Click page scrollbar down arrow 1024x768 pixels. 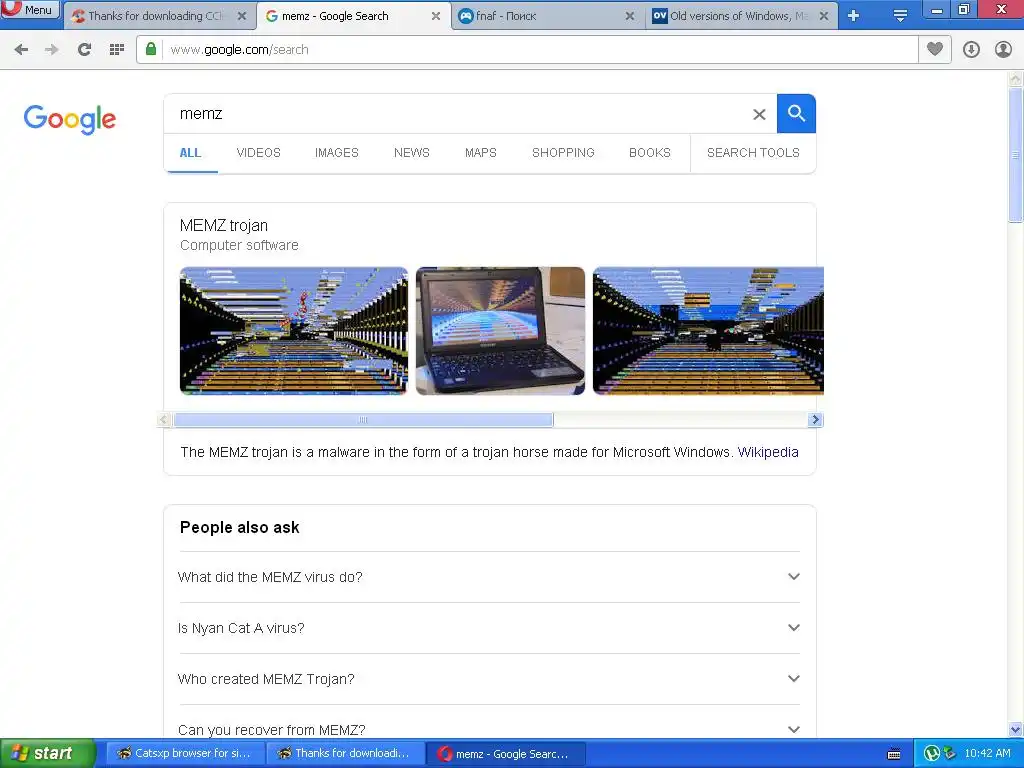pyautogui.click(x=1016, y=729)
